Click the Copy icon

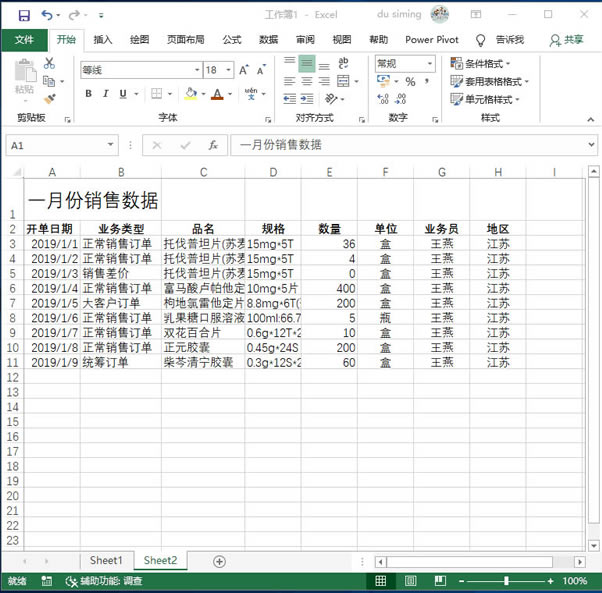(x=49, y=81)
